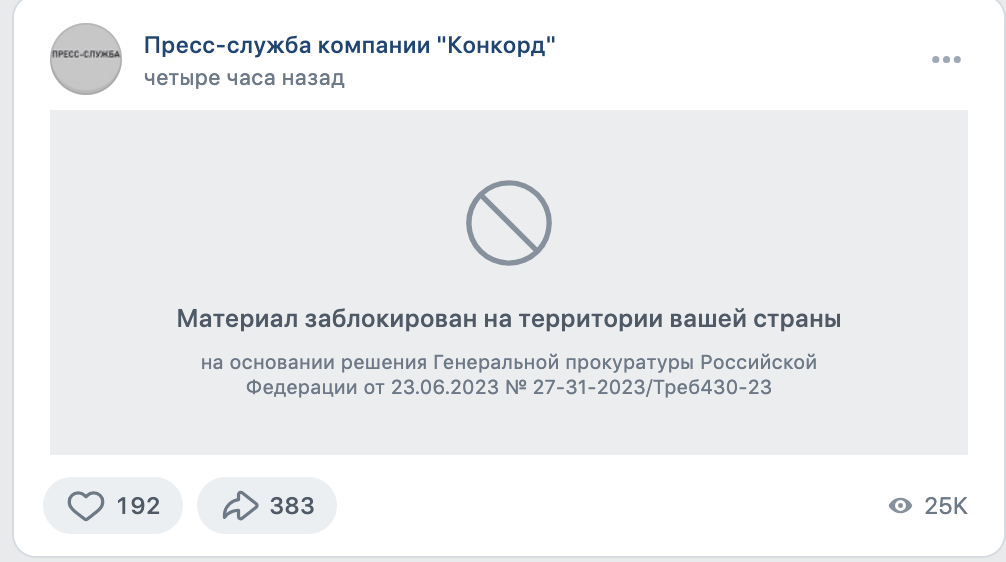Open Пресс-служба компании "Конкорд" community page
Image resolution: width=1006 pixels, height=562 pixels.
(350, 46)
